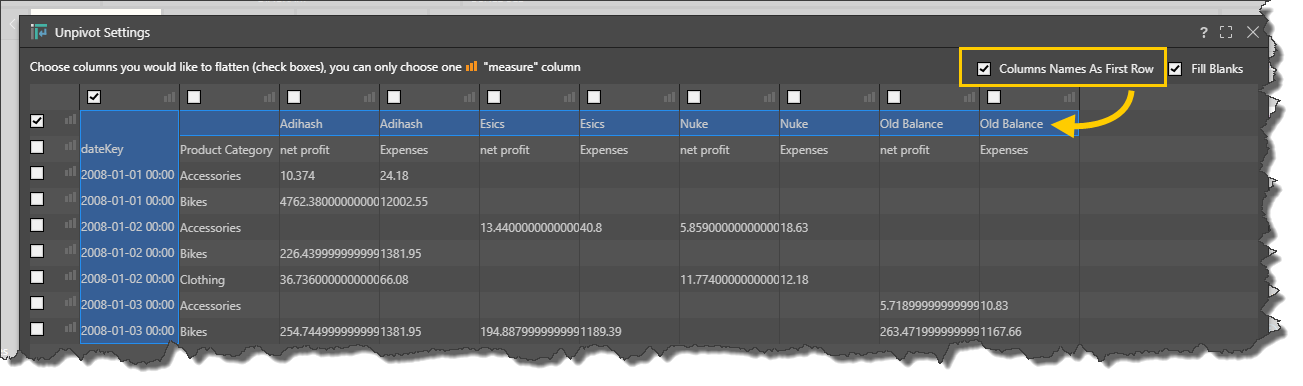Image resolution: width=1303 pixels, height=386 pixels.
Task: Open help question mark icon
Action: tap(1203, 32)
